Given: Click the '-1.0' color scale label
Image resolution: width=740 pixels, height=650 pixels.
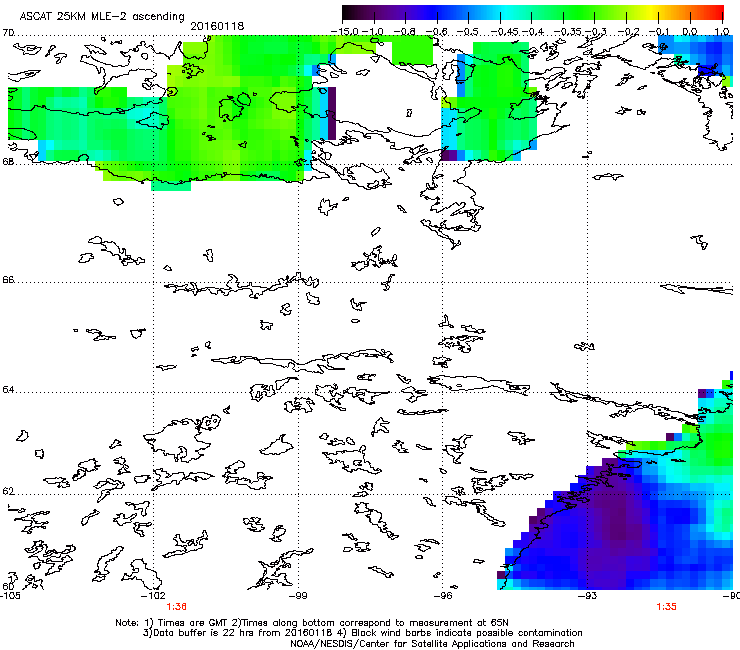Looking at the screenshot, I should coord(375,32).
